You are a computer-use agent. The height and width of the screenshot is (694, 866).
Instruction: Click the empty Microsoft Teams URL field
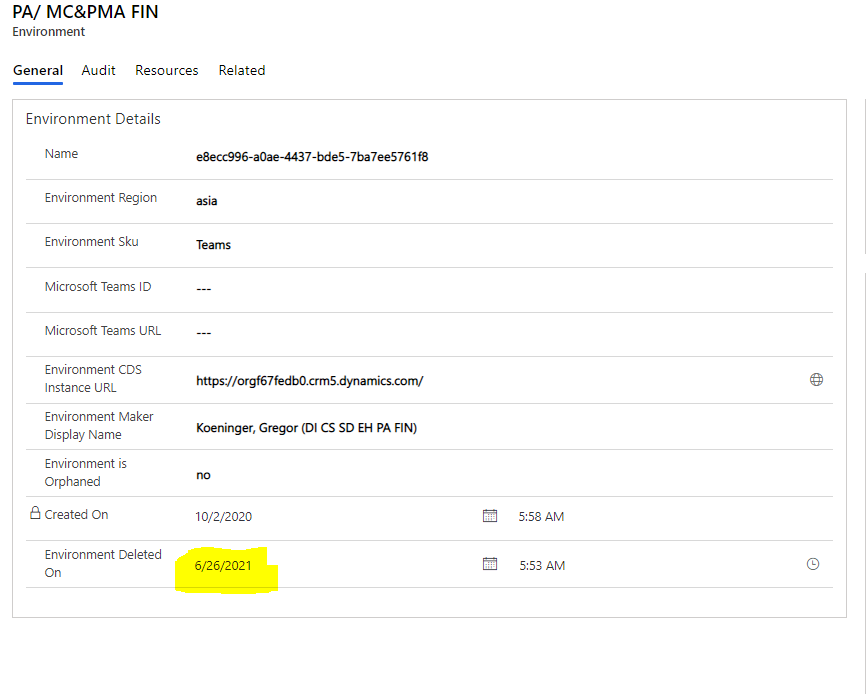click(x=204, y=333)
